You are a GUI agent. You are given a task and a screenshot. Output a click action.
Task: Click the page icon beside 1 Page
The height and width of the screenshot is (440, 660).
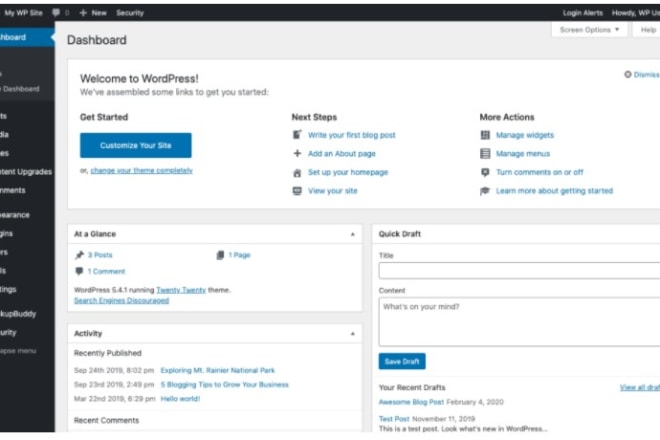click(x=220, y=255)
